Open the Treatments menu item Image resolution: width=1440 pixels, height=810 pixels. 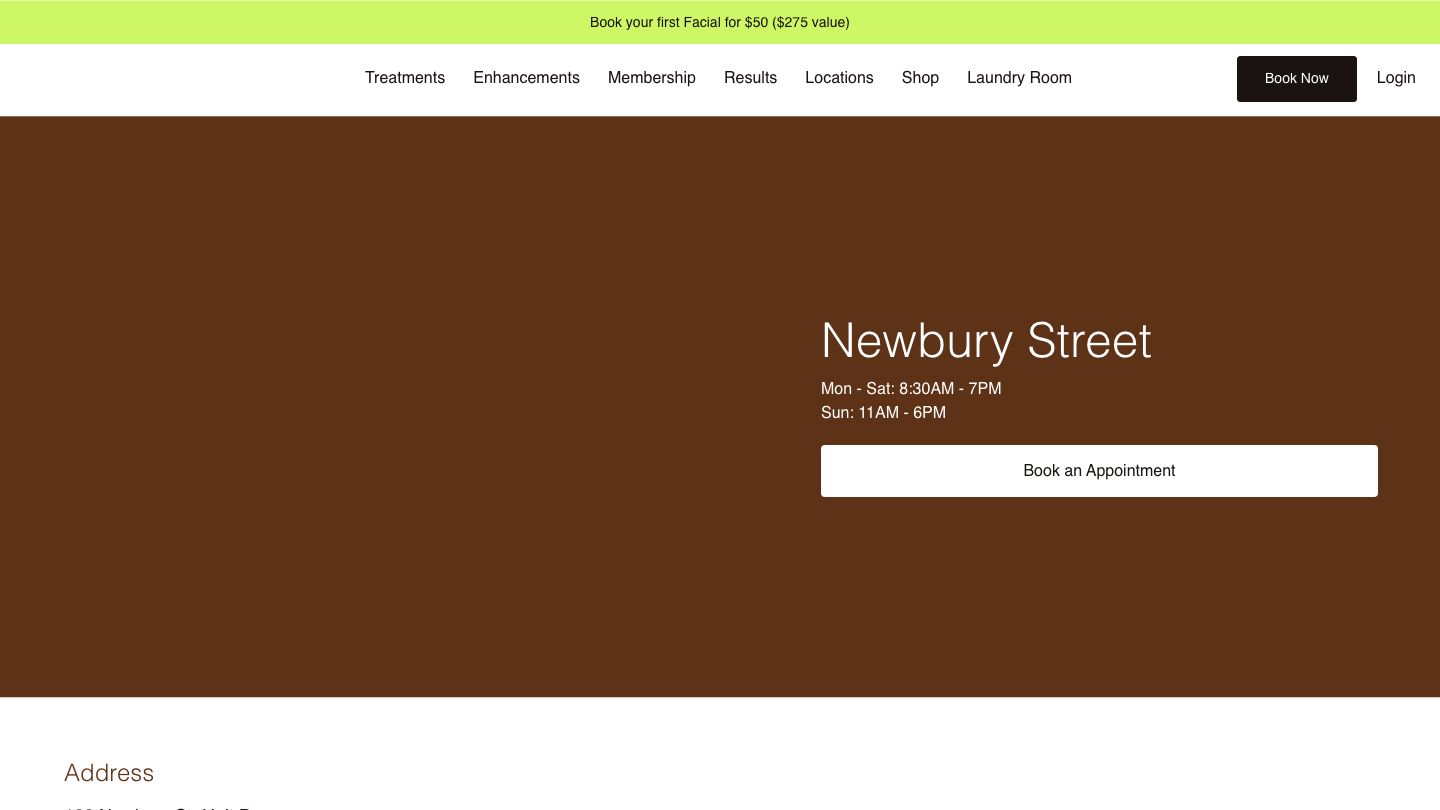404,78
